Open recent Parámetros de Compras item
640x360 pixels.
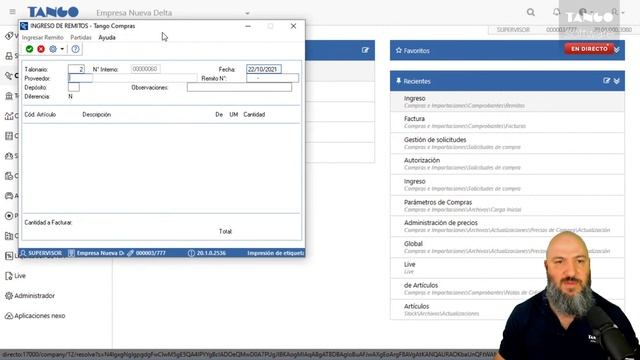[x=507, y=206]
